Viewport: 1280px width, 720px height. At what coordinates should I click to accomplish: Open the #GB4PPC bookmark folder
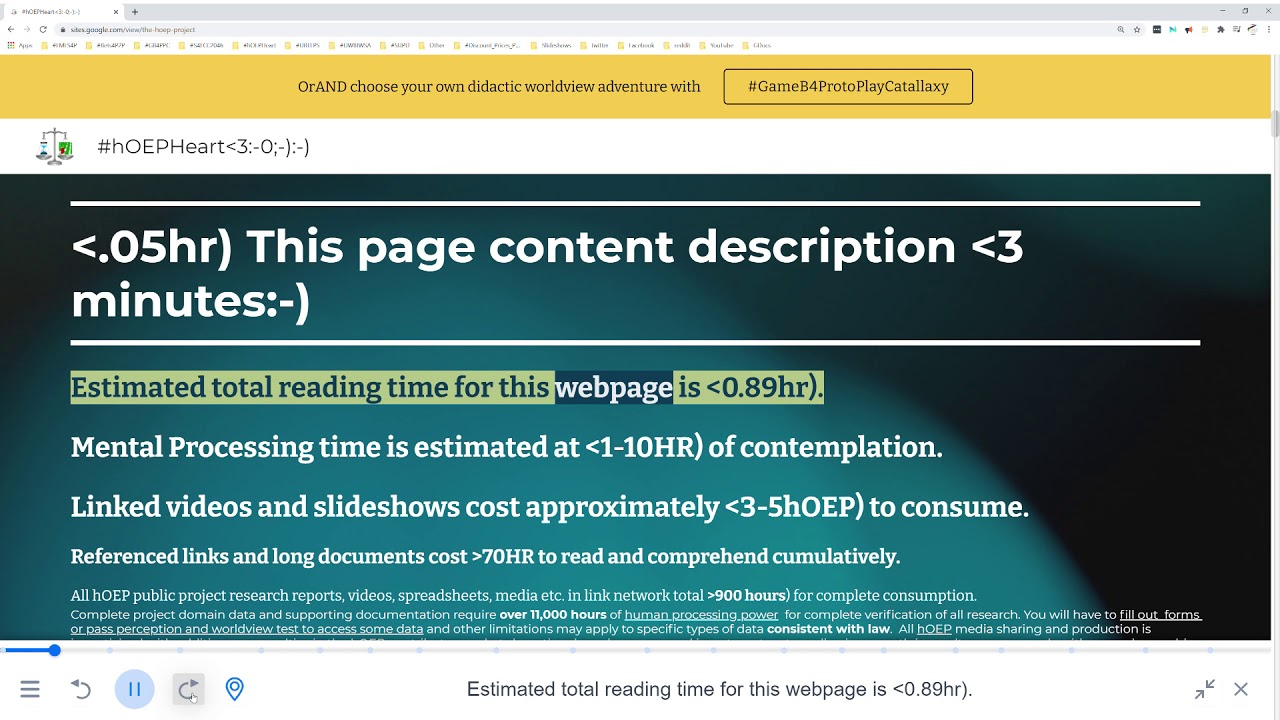click(x=150, y=45)
